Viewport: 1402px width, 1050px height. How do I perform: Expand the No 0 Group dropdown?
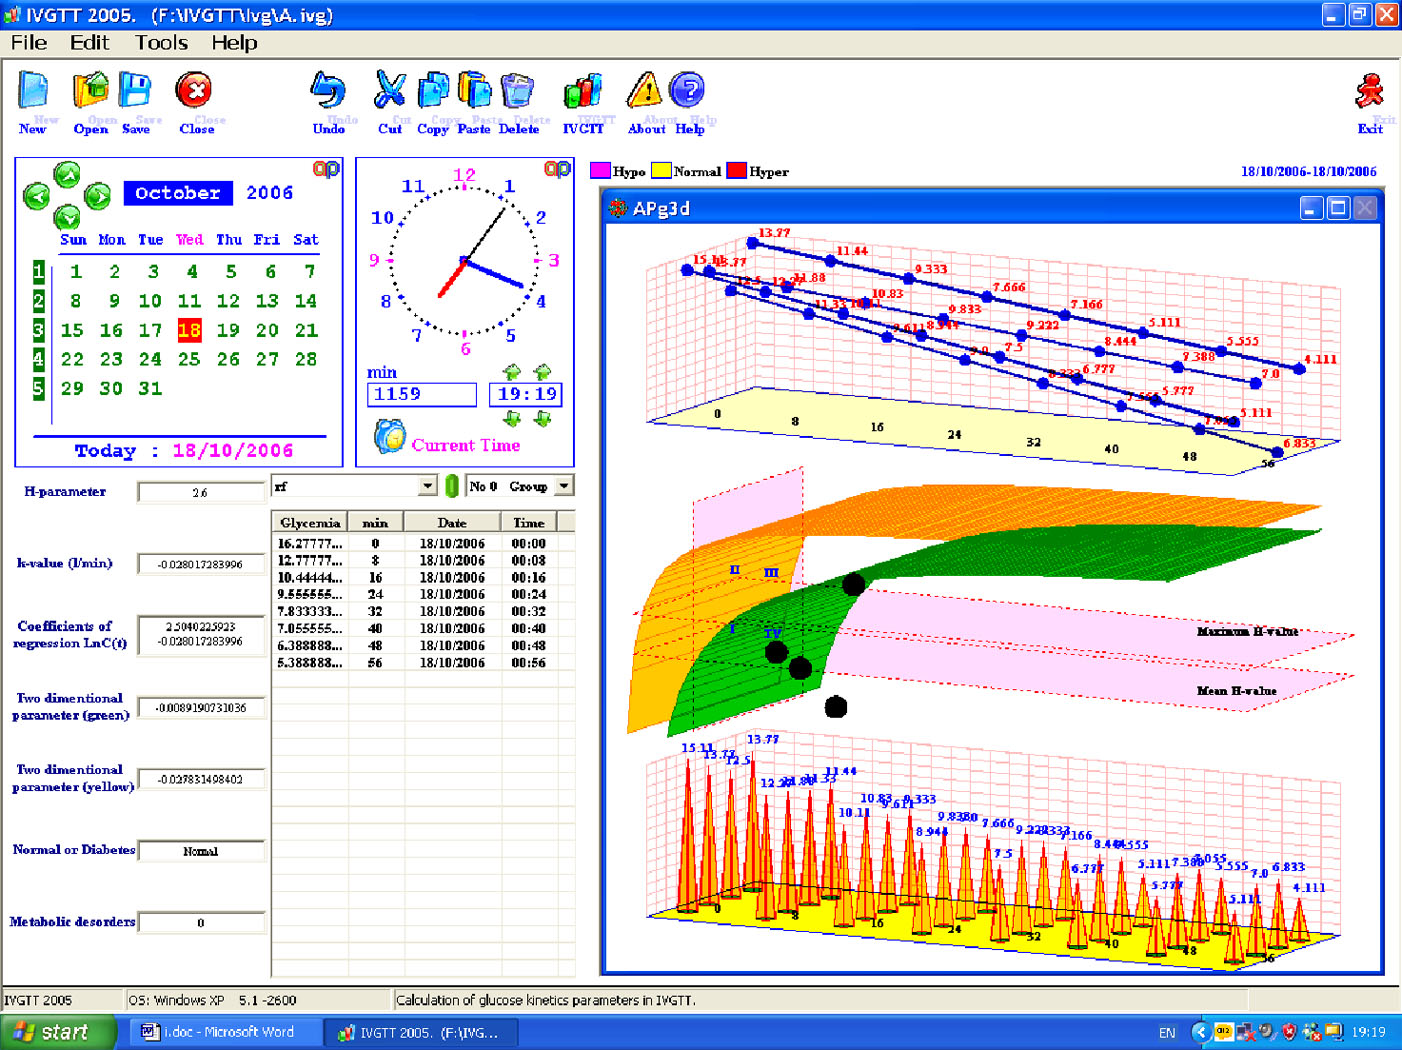pyautogui.click(x=564, y=486)
